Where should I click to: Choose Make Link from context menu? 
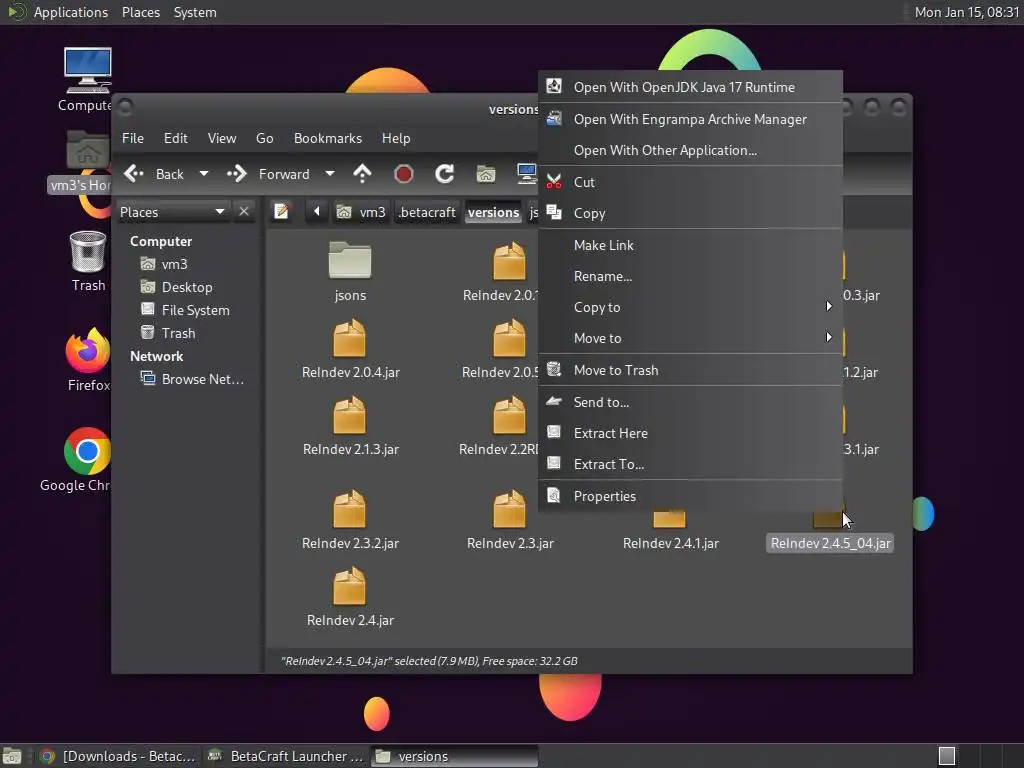pyautogui.click(x=690, y=246)
